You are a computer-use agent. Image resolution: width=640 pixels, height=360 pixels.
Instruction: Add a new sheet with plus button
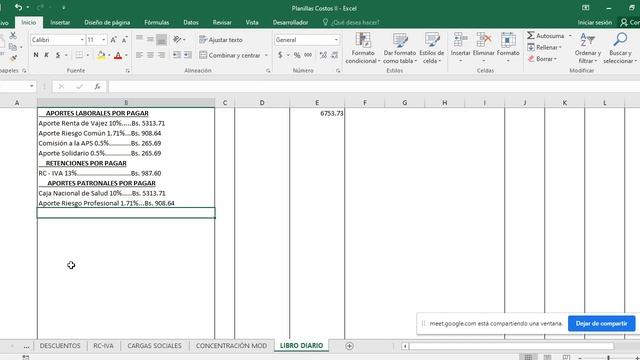pyautogui.click(x=349, y=346)
